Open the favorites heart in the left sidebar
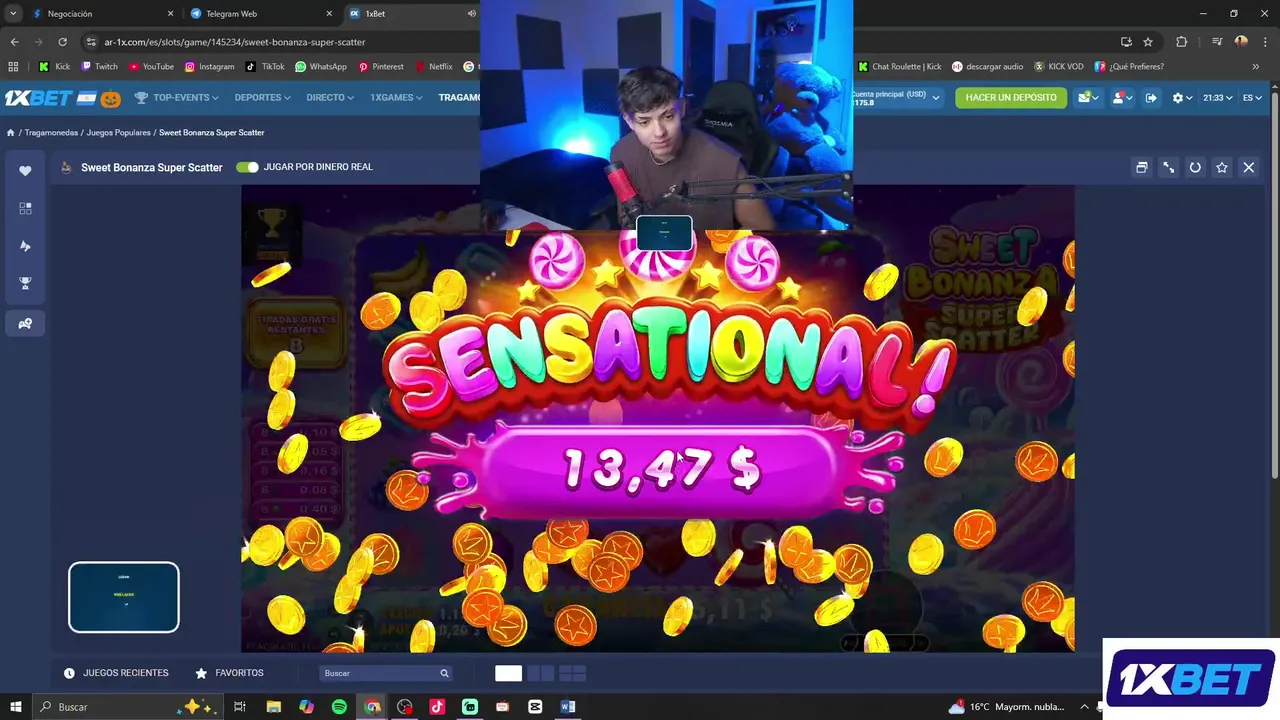The image size is (1280, 720). point(25,171)
